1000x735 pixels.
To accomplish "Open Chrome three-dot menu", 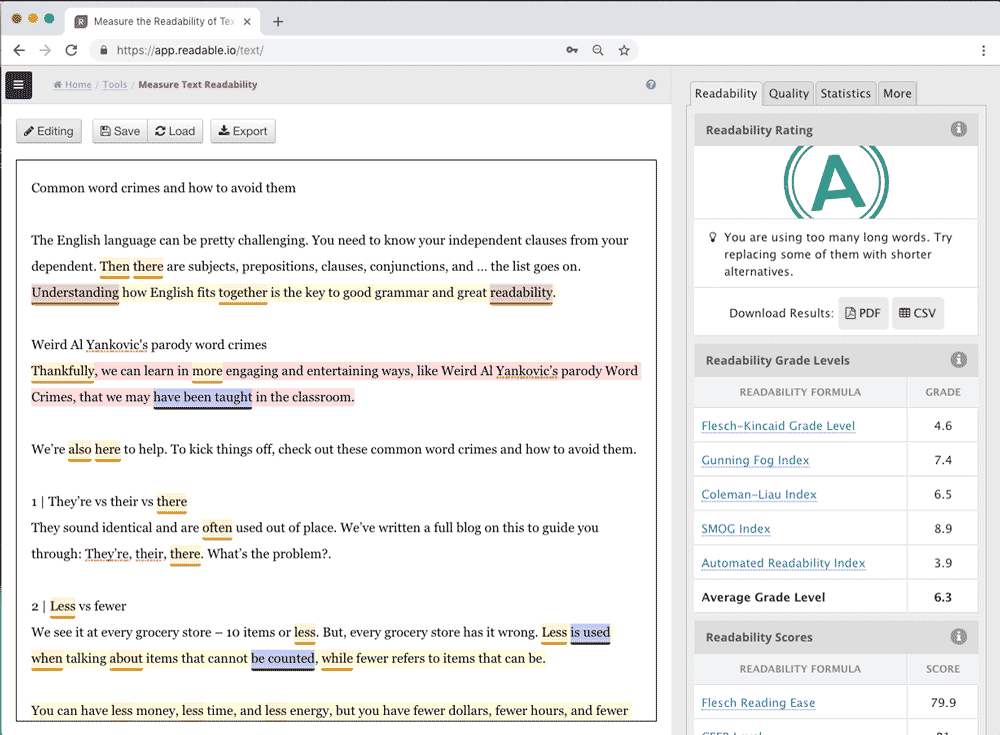I will coord(983,50).
